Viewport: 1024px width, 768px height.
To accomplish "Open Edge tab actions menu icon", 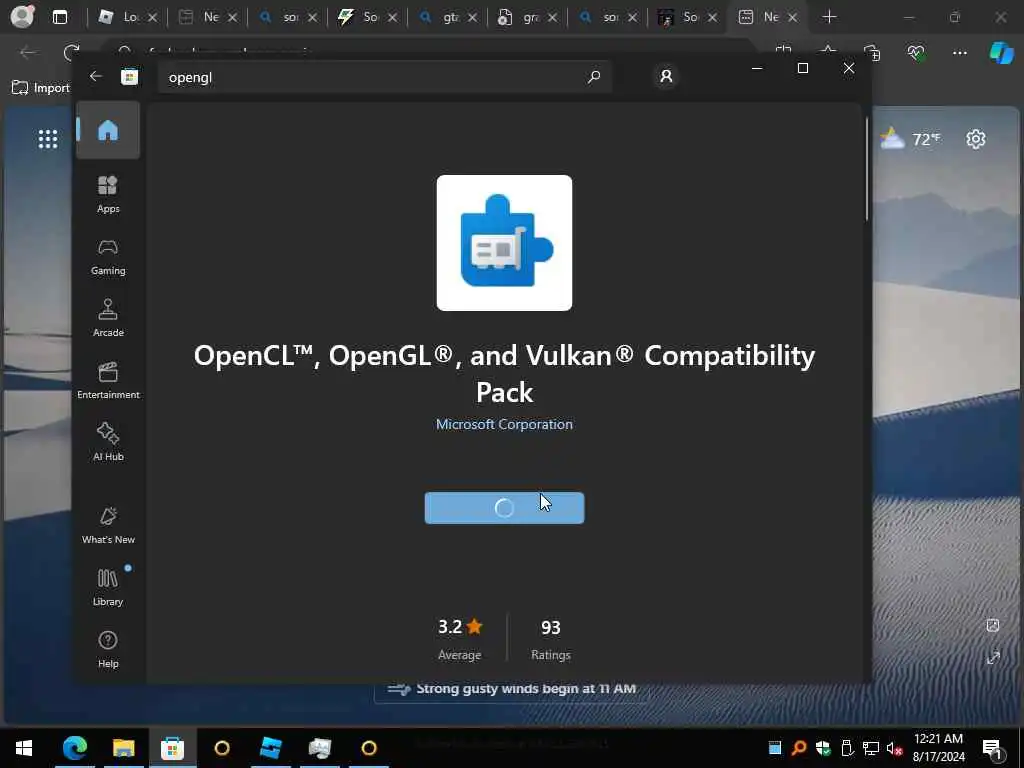I will point(60,17).
